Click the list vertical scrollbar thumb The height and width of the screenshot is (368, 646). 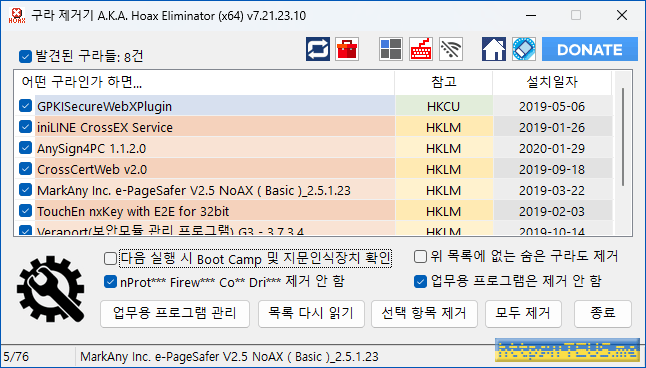pos(623,136)
